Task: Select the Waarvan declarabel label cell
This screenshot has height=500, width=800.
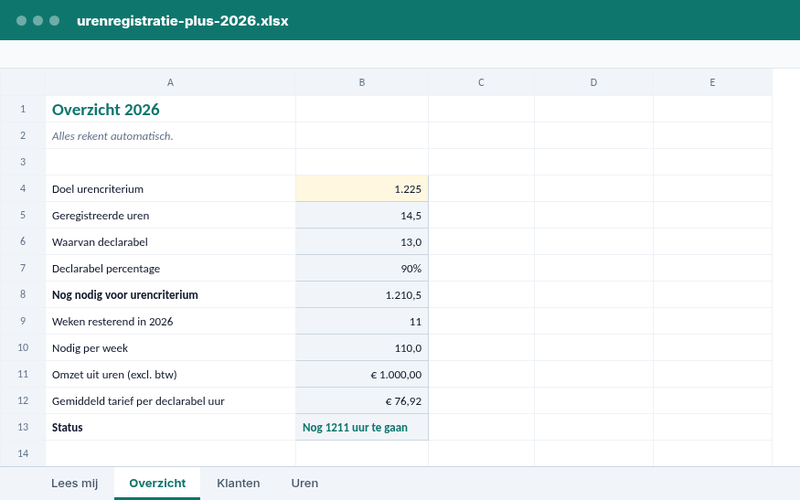Action: 170,242
